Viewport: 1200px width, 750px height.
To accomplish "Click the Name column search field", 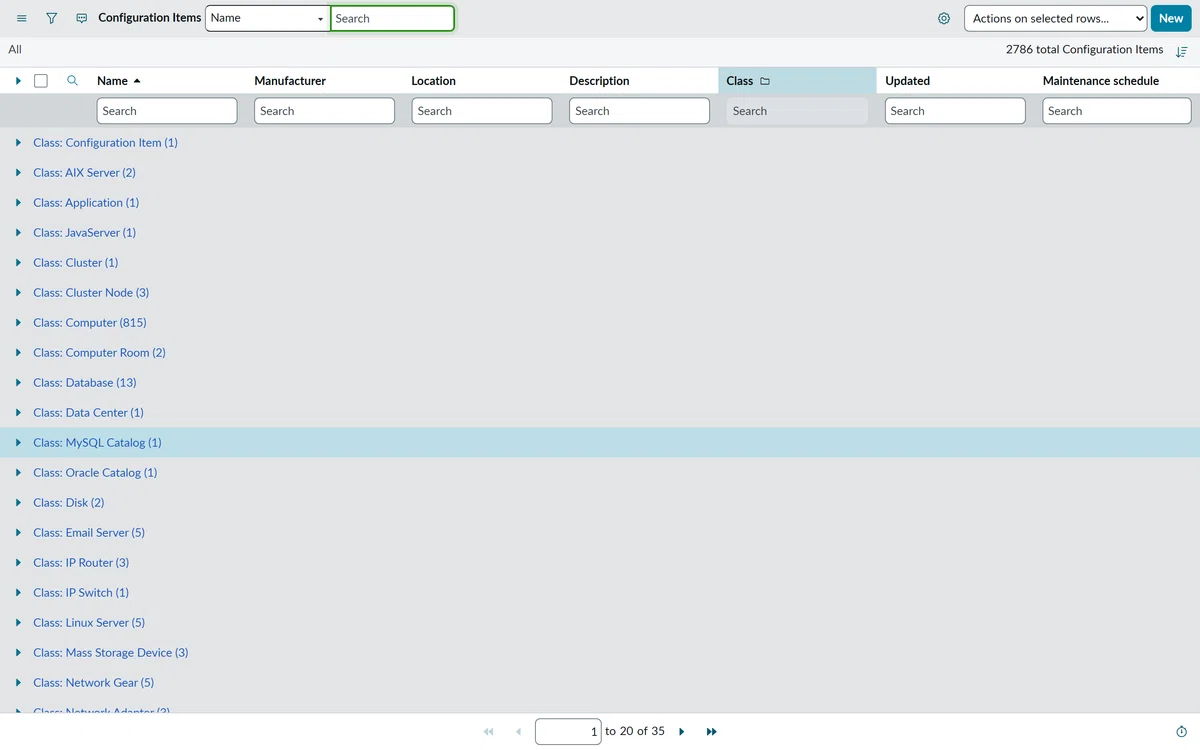I will pos(167,111).
